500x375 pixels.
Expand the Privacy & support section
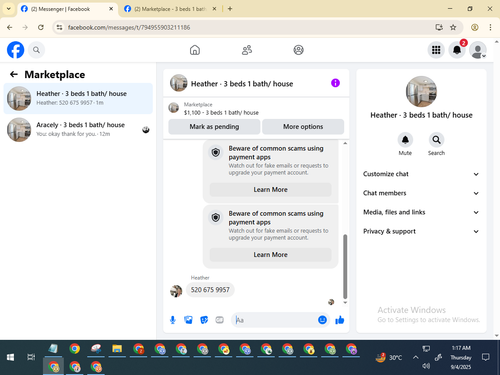[x=421, y=231]
